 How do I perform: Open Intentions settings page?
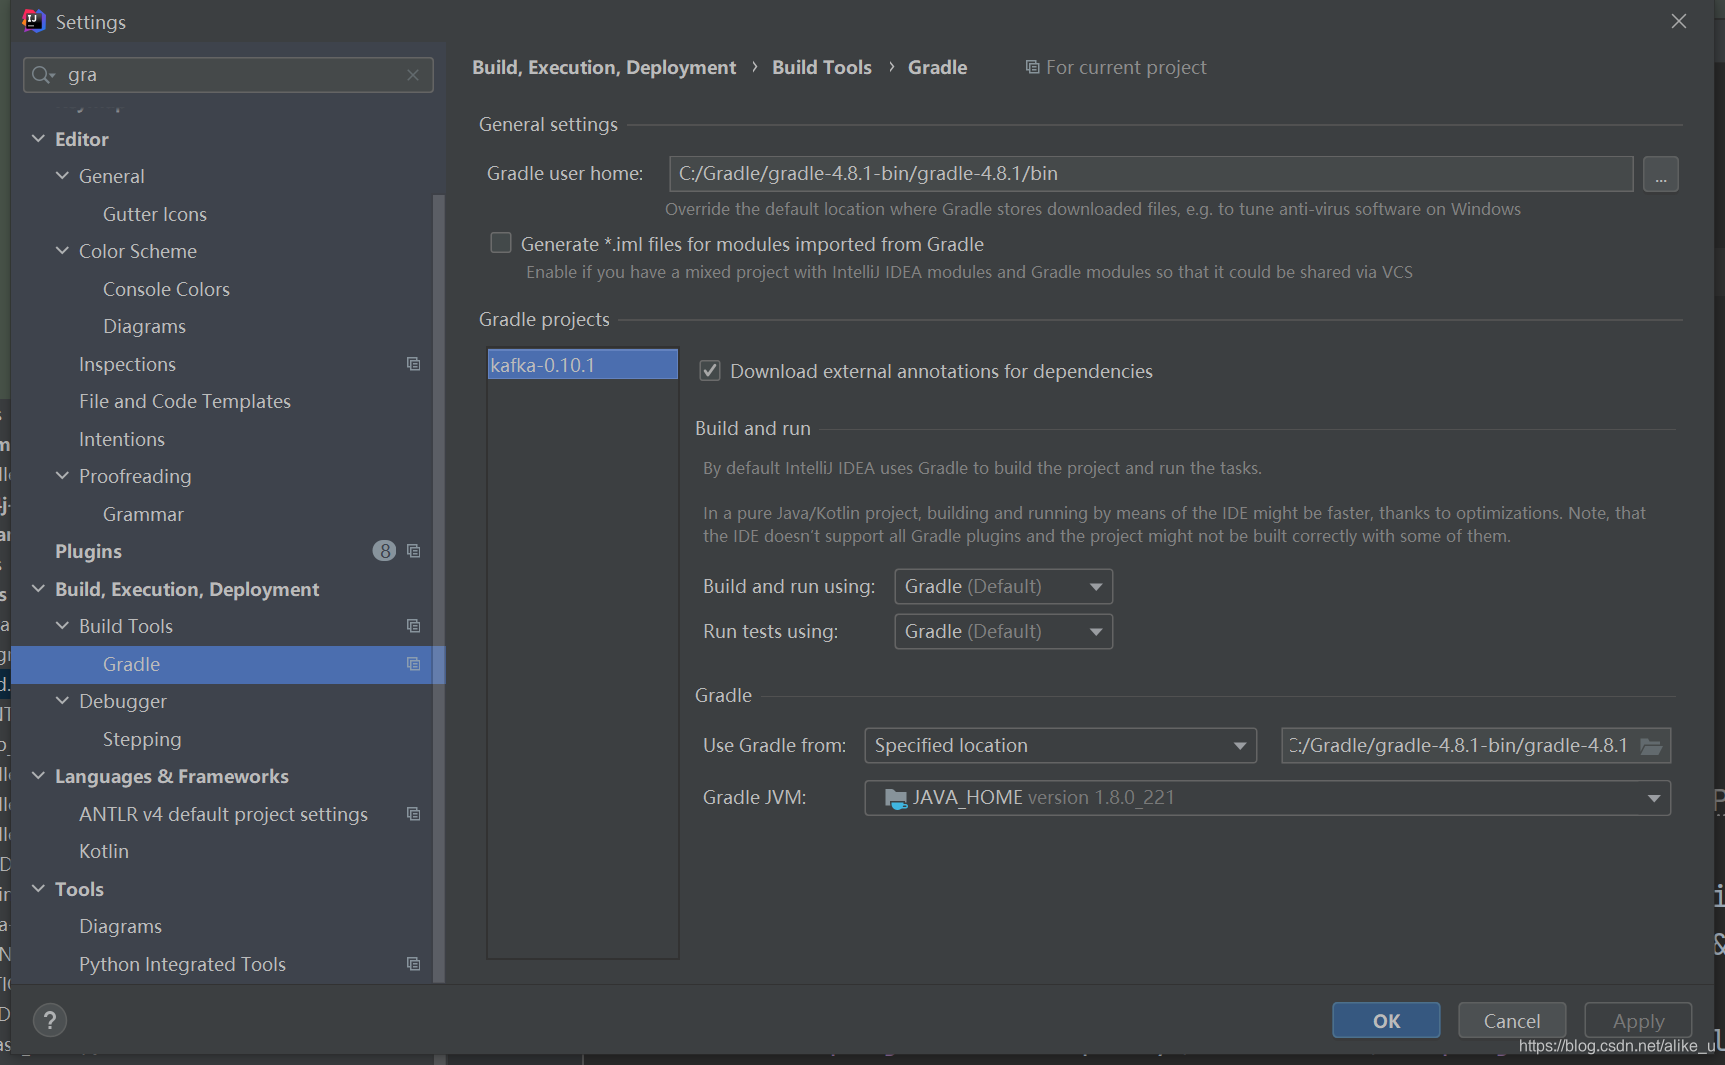point(122,439)
